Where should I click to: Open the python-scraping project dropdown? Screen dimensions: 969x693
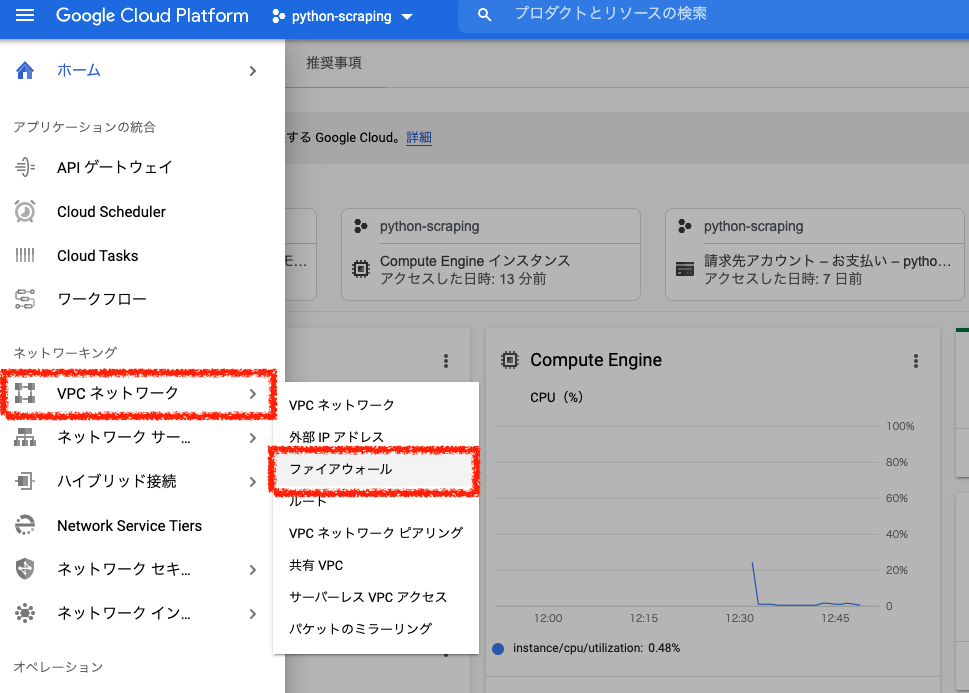coord(342,16)
